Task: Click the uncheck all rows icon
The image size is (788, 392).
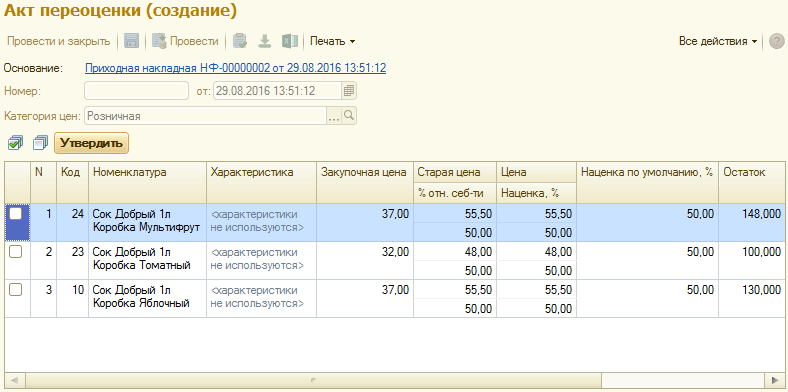Action: coord(40,143)
